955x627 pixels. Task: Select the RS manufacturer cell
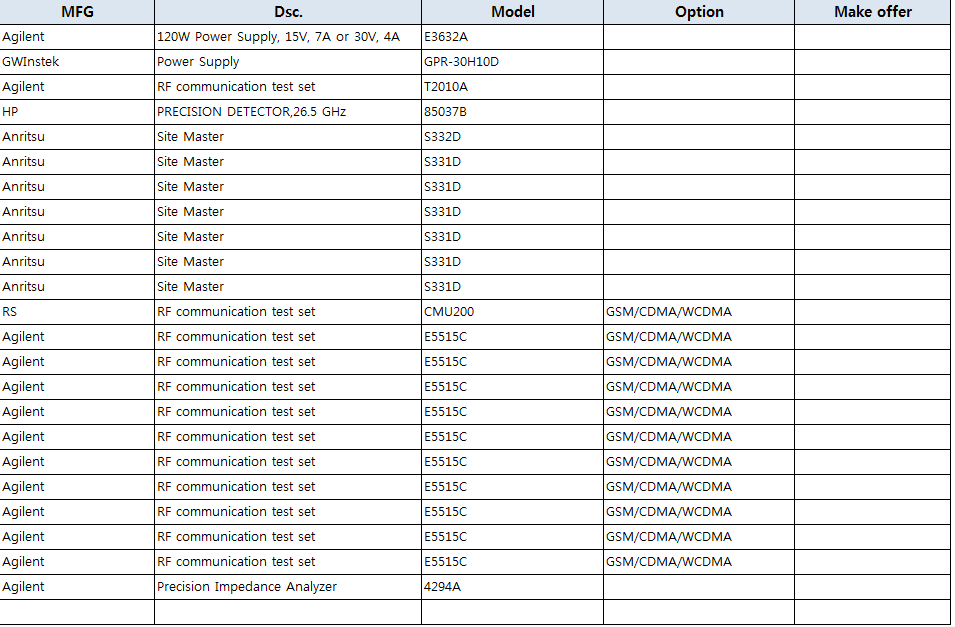point(10,312)
